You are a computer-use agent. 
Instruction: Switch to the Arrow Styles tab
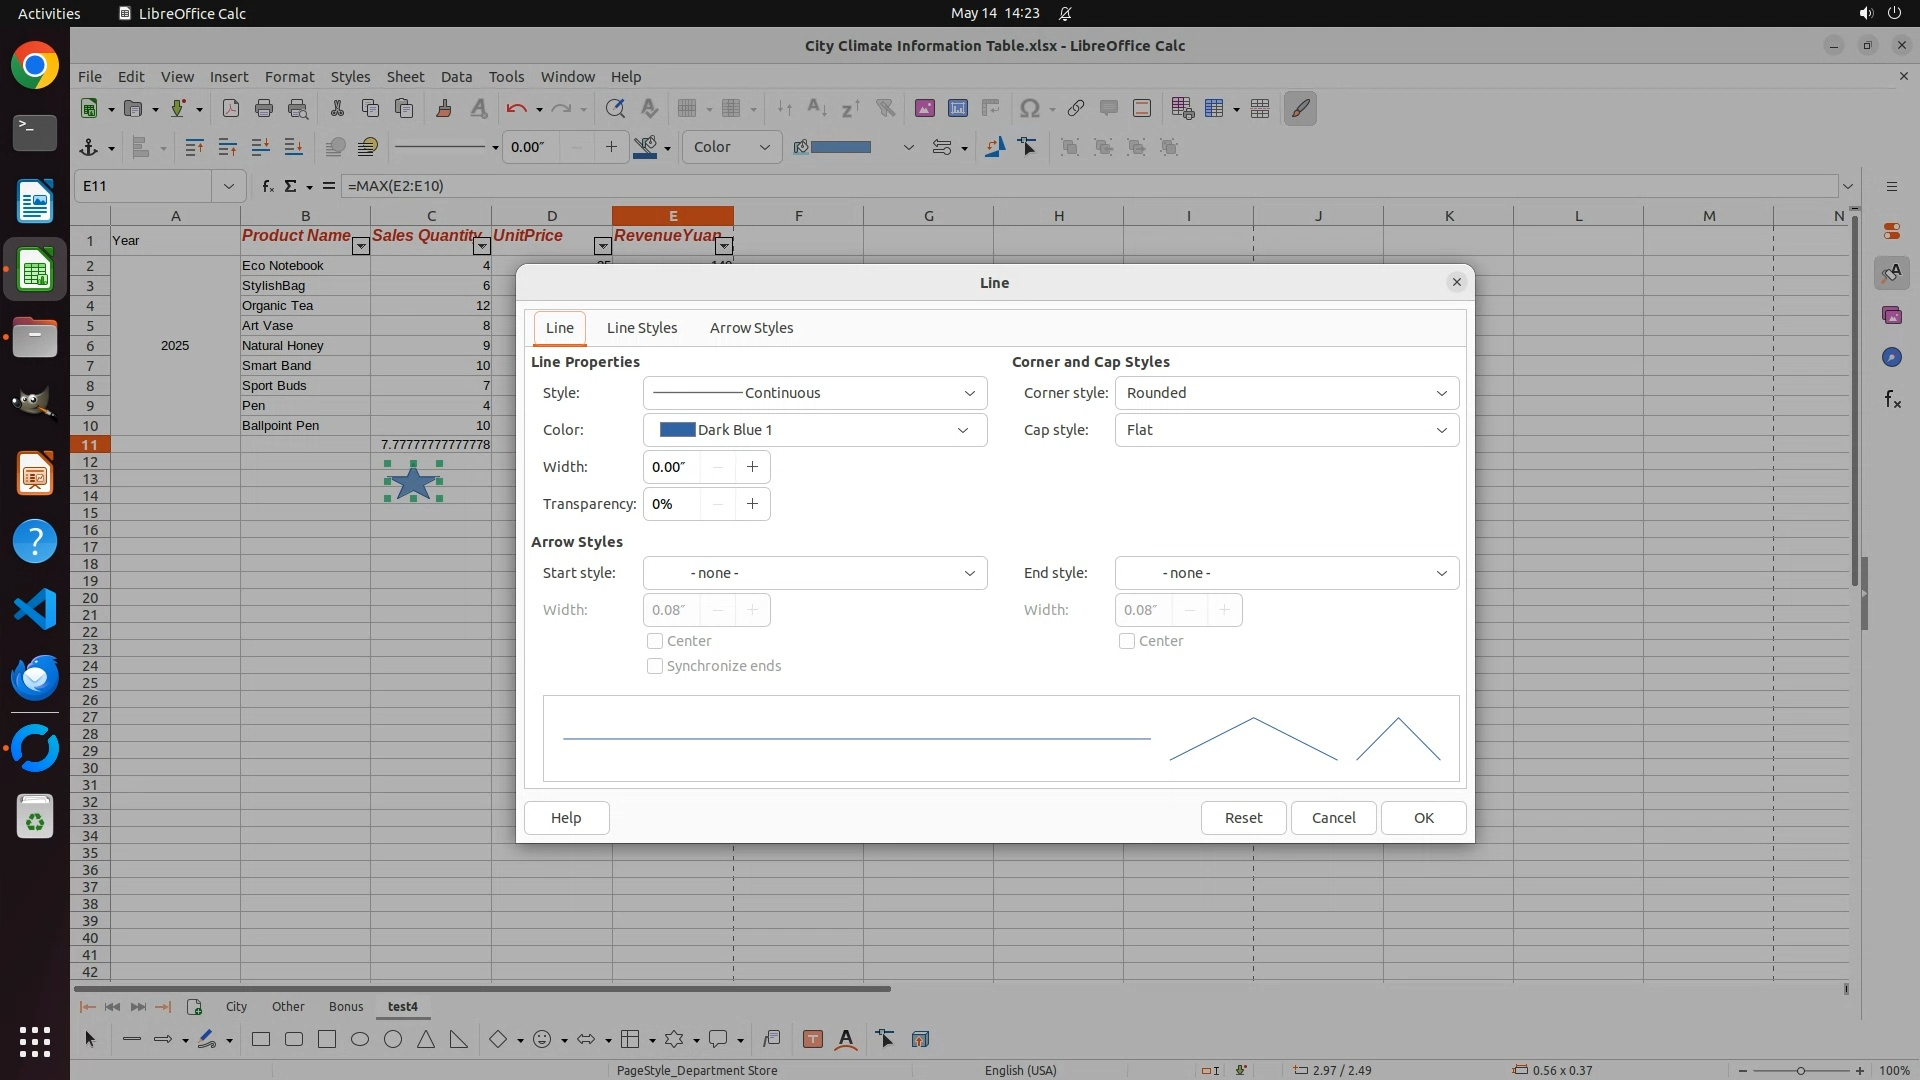pos(751,328)
